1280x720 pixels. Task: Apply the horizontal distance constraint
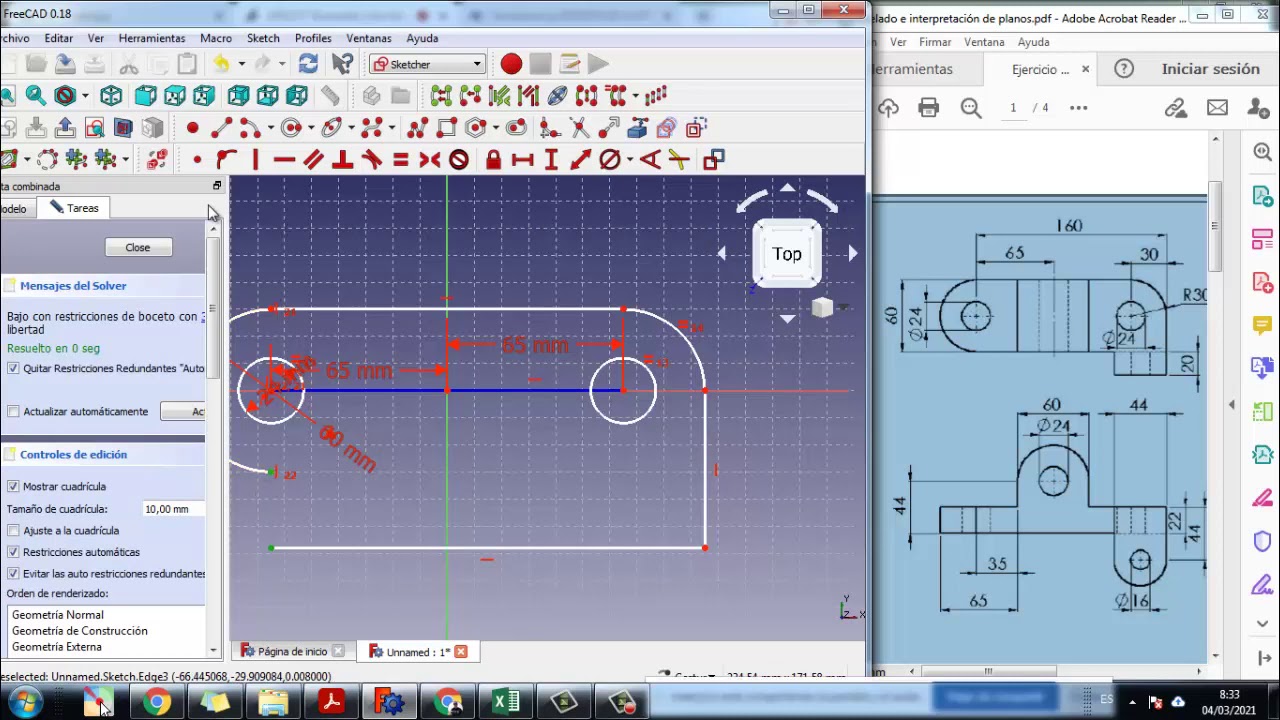[522, 159]
